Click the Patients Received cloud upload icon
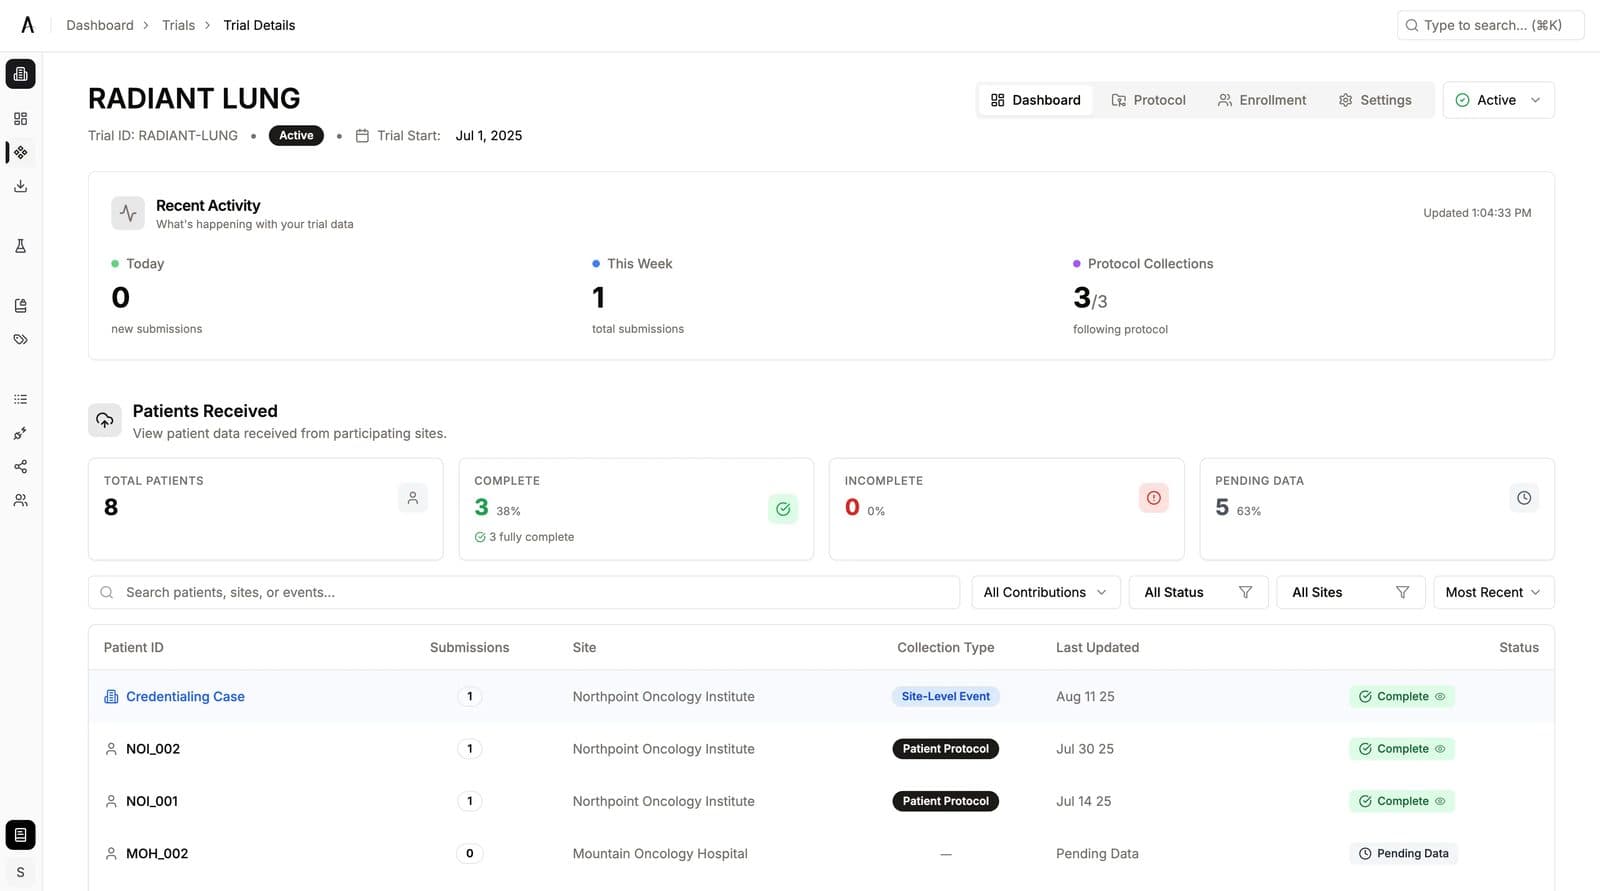Image resolution: width=1600 pixels, height=891 pixels. pos(105,420)
